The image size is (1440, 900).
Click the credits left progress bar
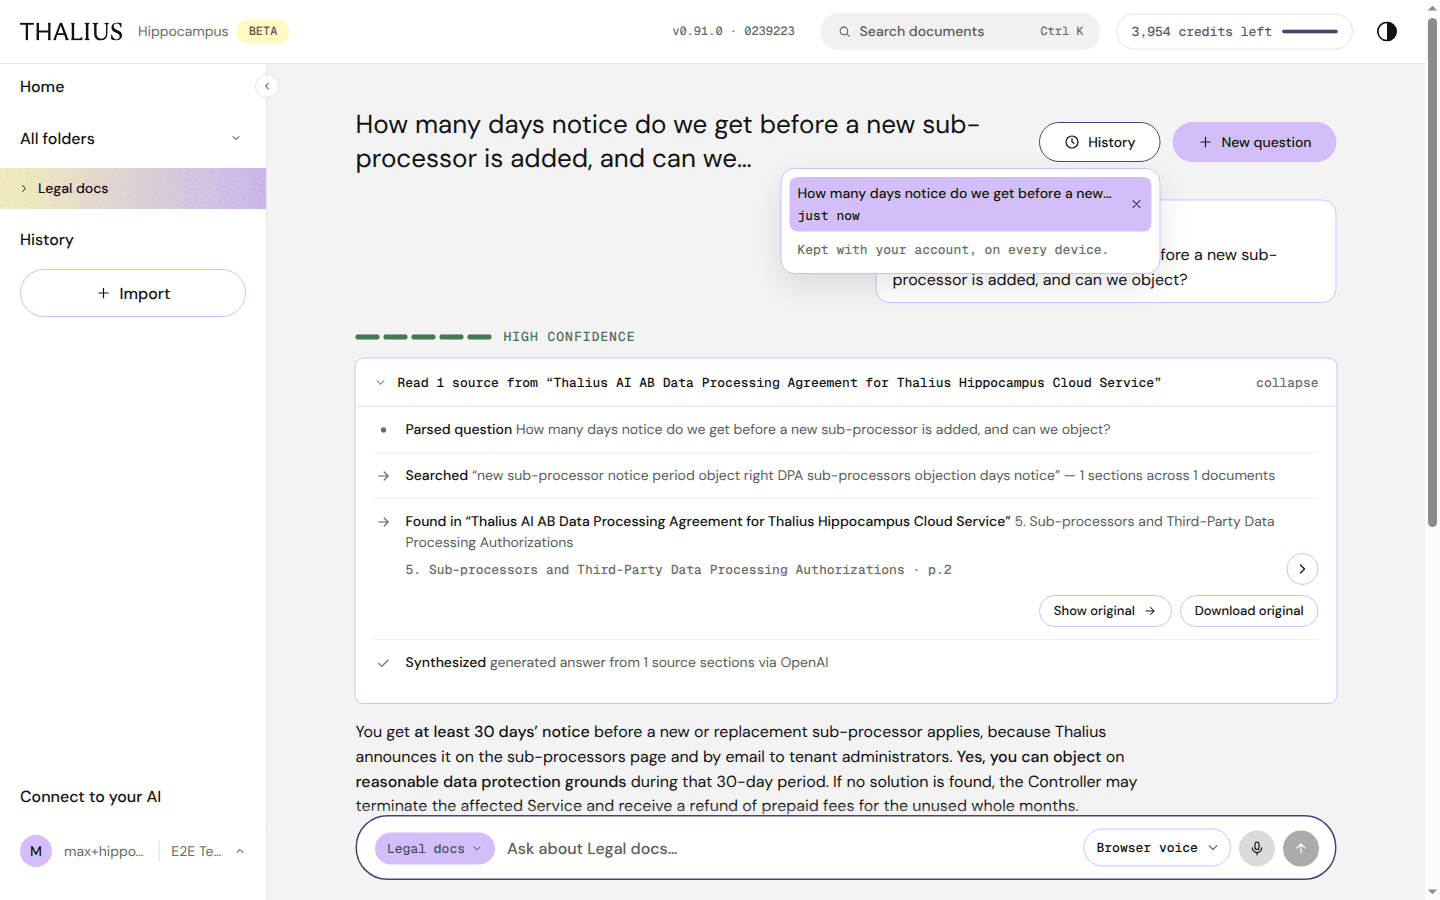1310,31
